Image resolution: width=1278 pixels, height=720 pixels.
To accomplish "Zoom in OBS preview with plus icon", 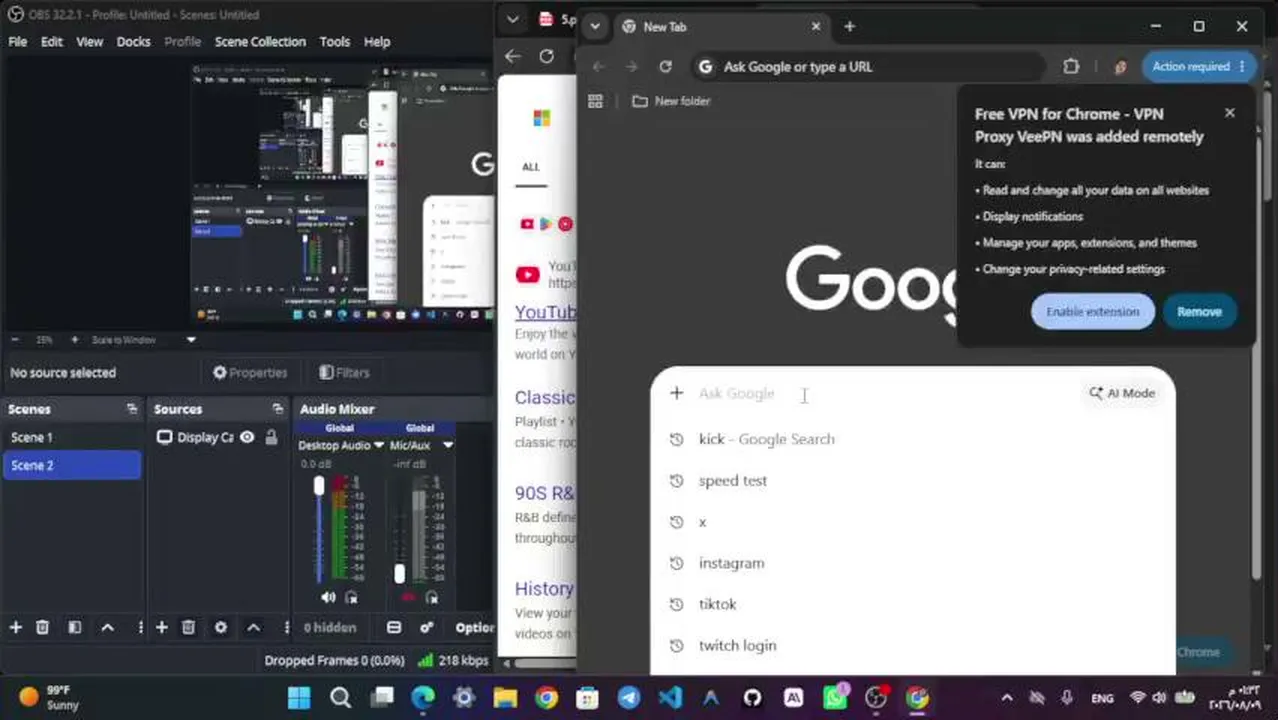I will click(x=74, y=340).
